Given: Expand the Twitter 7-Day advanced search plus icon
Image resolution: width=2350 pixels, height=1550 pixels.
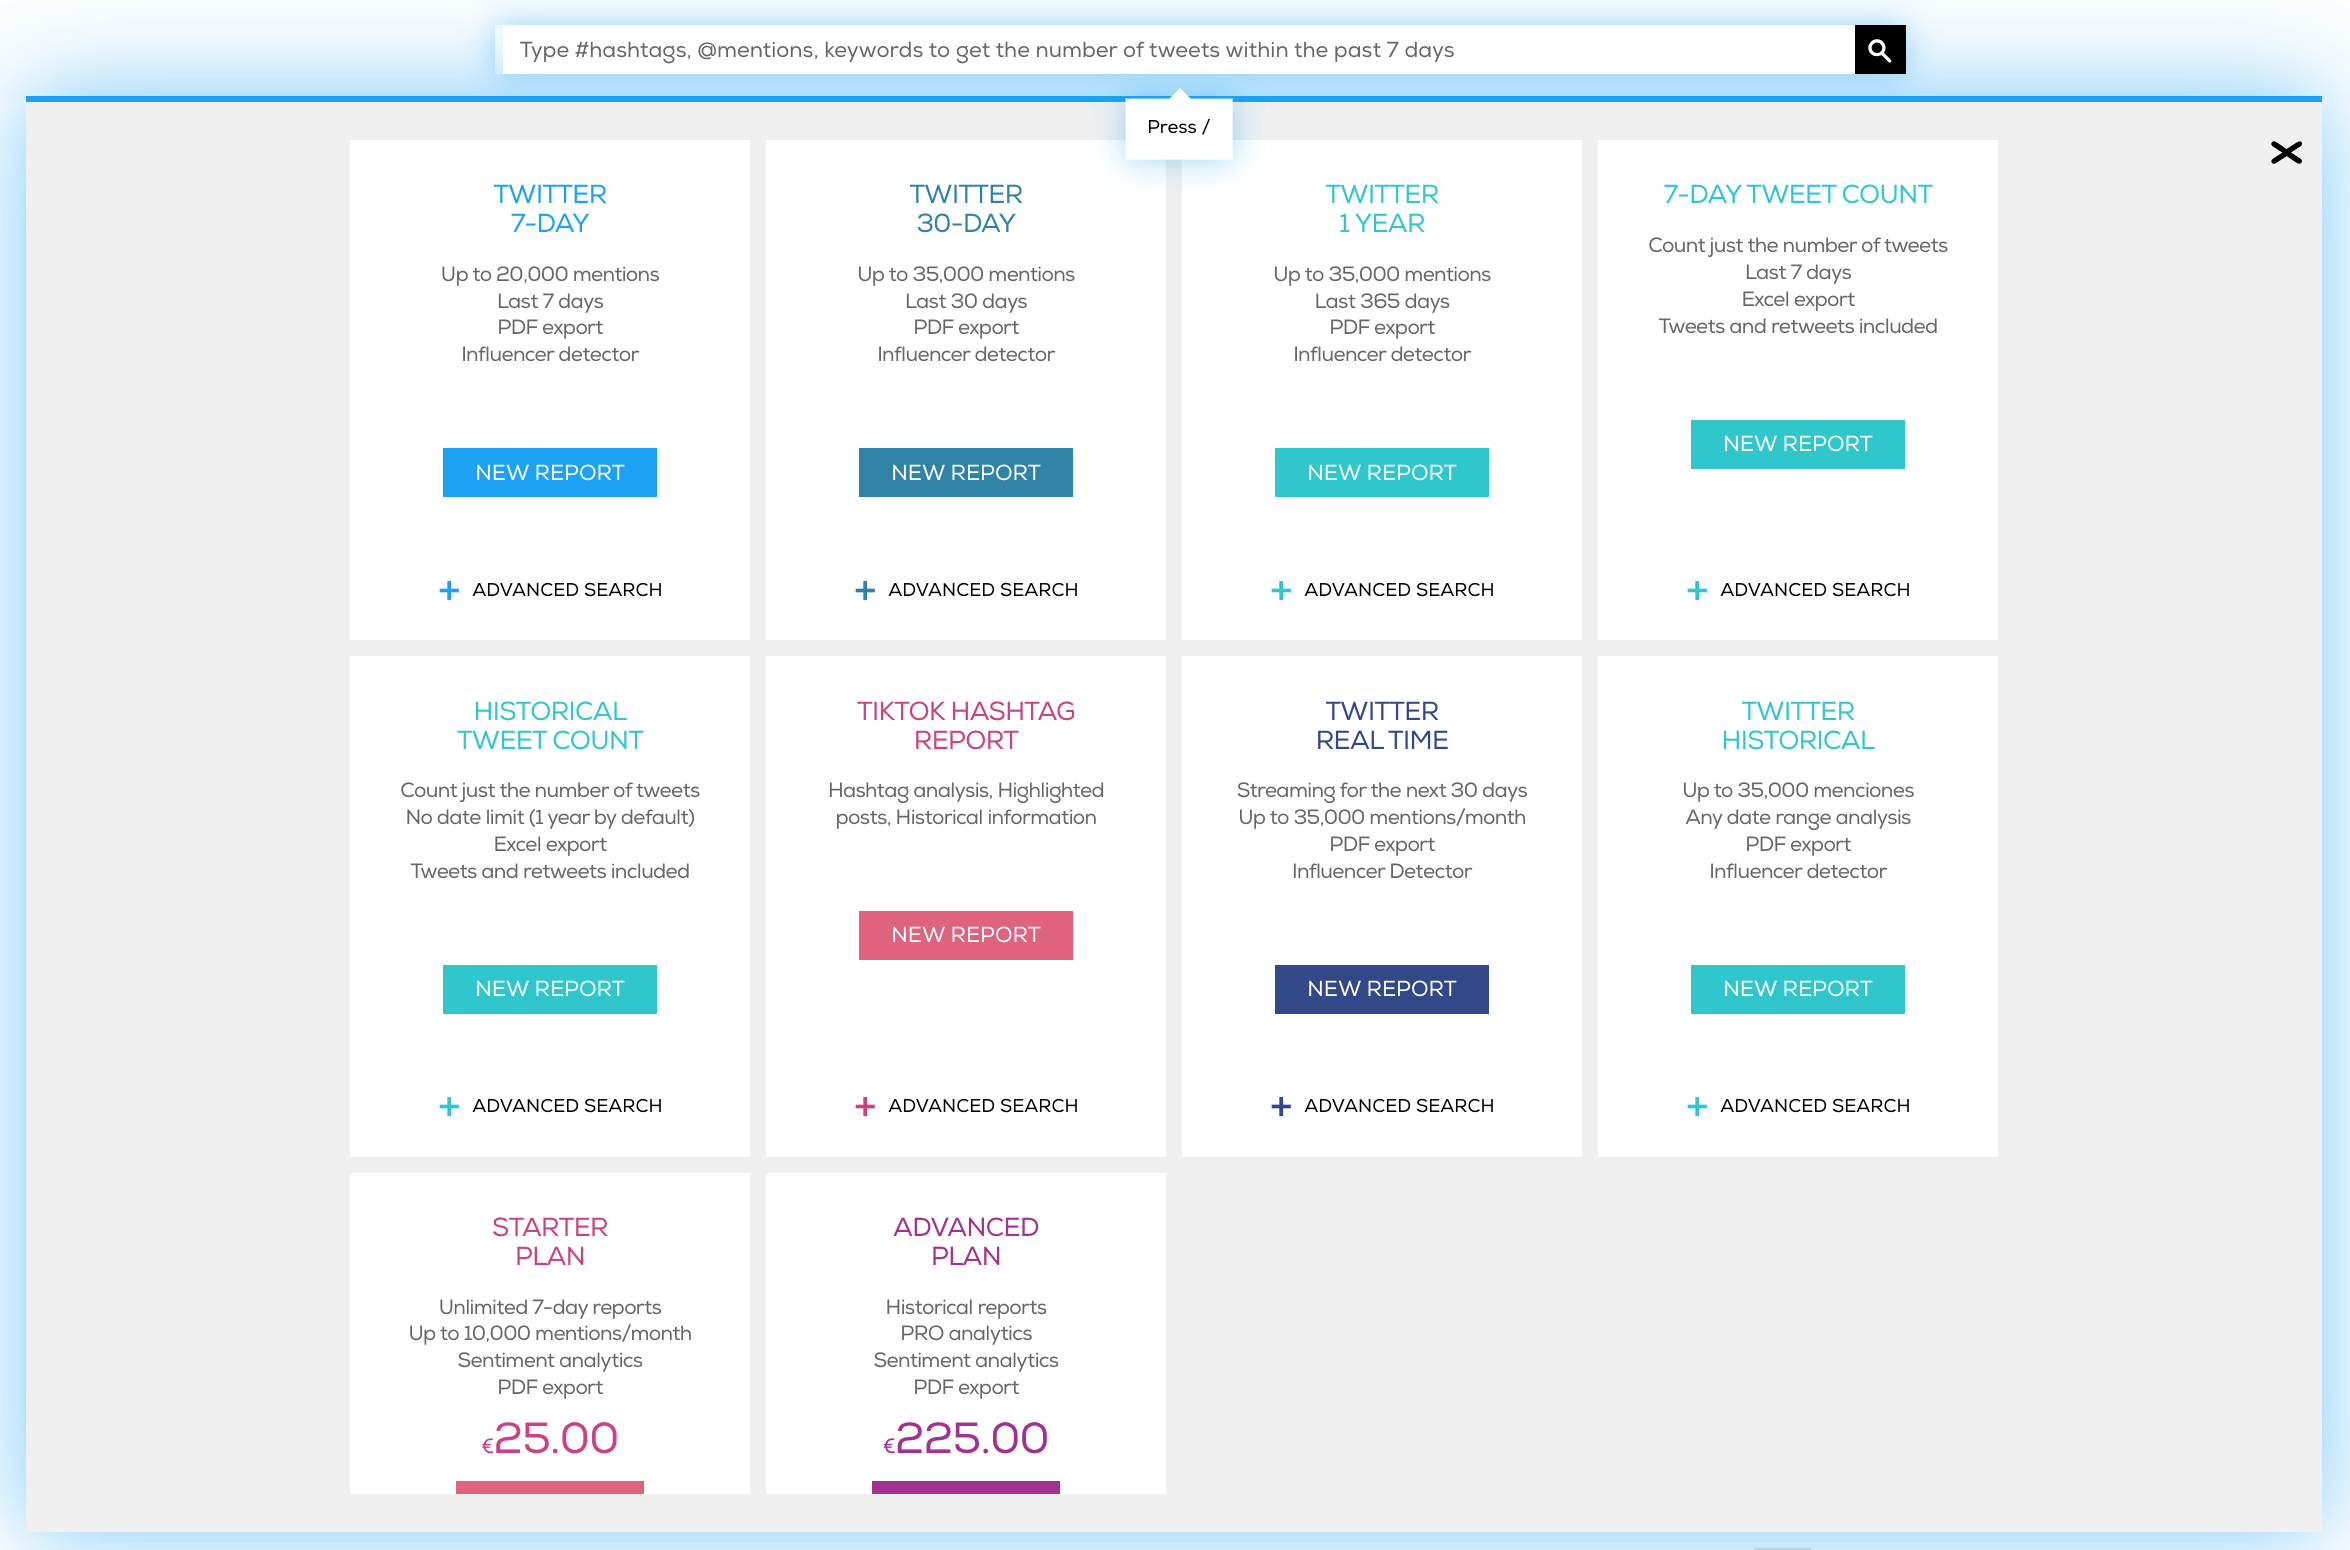Looking at the screenshot, I should (x=449, y=590).
